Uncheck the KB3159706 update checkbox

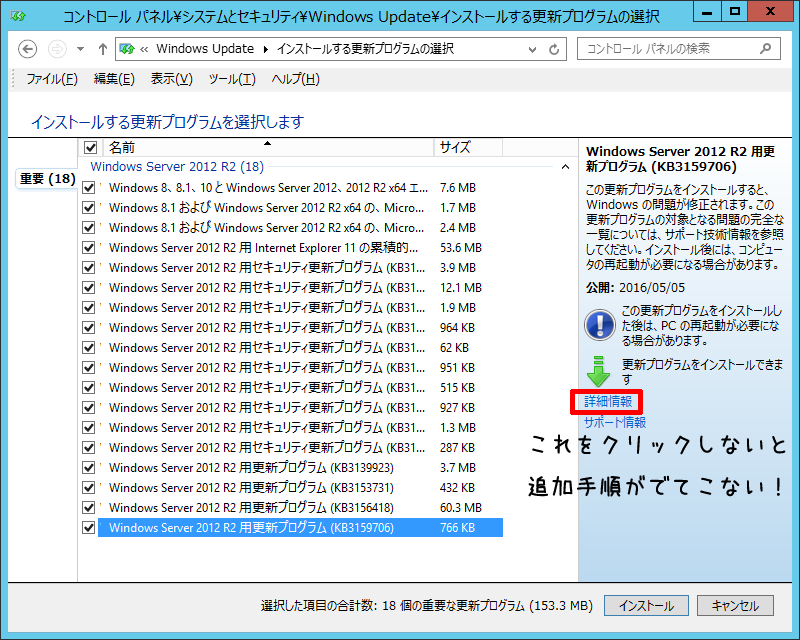click(x=90, y=528)
